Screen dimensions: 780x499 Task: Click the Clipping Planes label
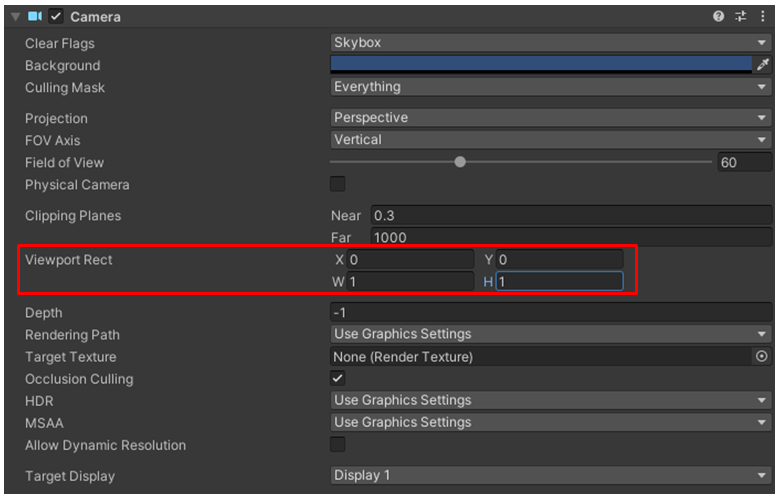(73, 215)
